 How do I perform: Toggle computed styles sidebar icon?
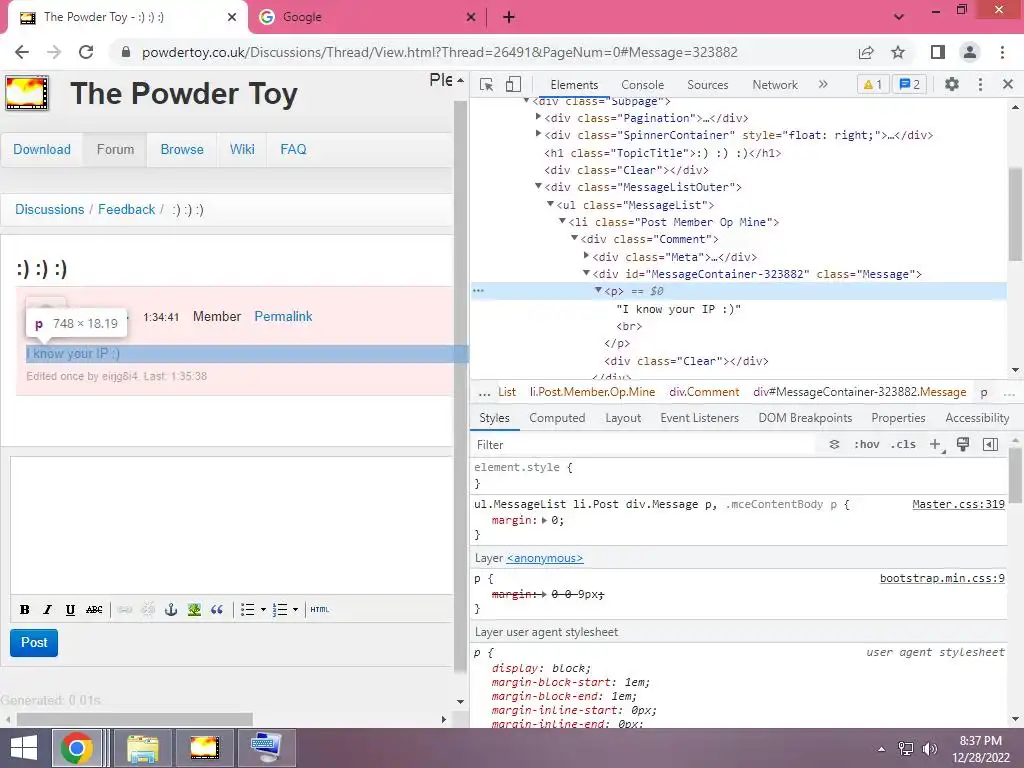pyautogui.click(x=990, y=445)
